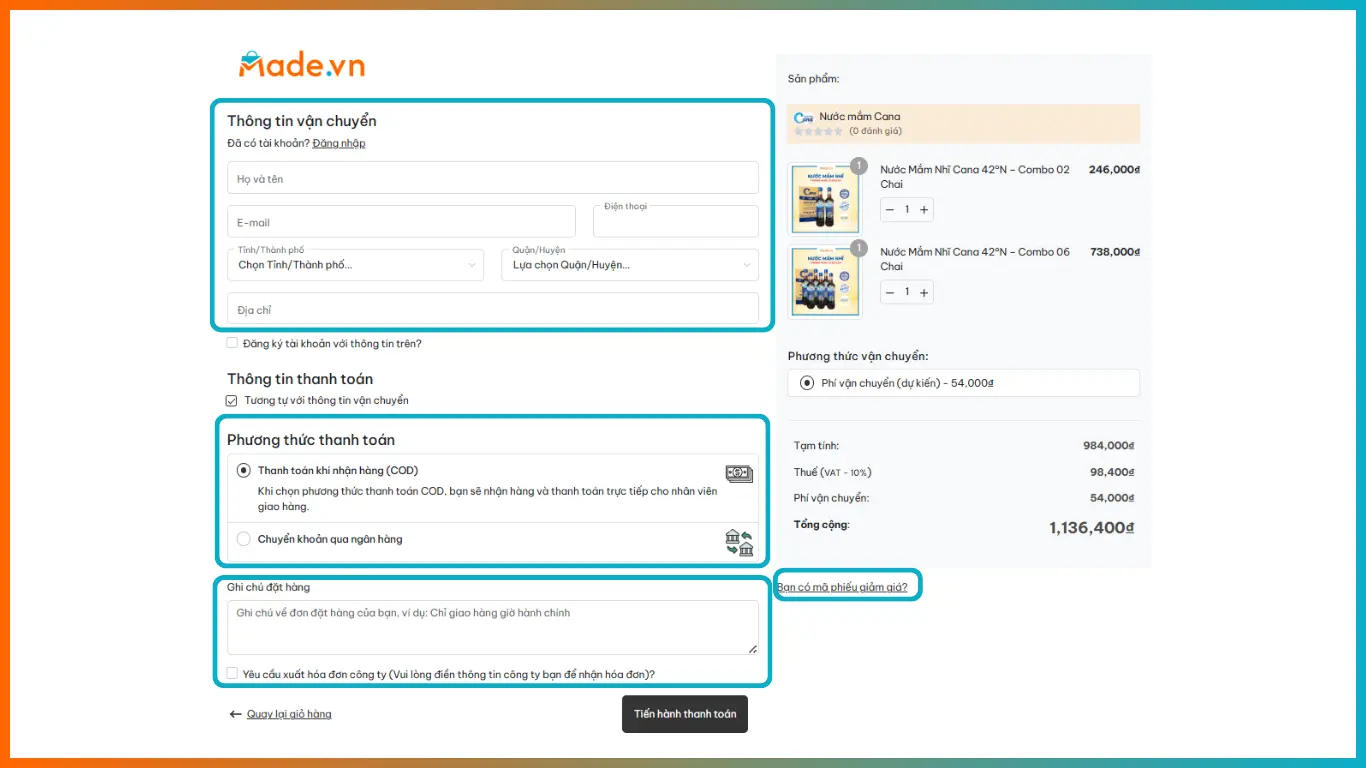The width and height of the screenshot is (1366, 768).
Task: Click the price '246,000đ'
Action: pos(1114,170)
